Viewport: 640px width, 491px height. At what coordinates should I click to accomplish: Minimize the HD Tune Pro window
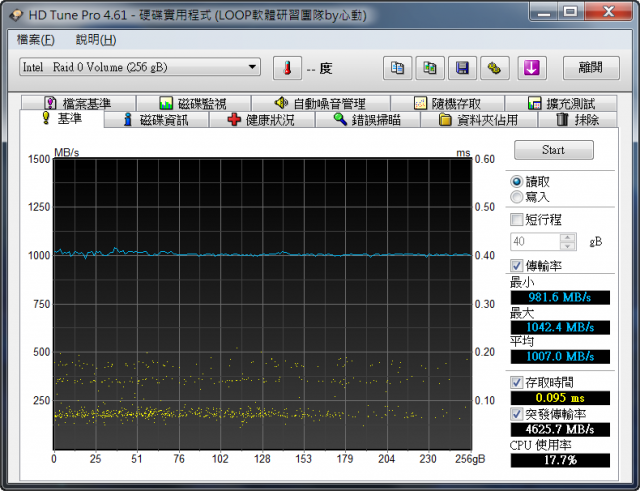click(x=544, y=11)
